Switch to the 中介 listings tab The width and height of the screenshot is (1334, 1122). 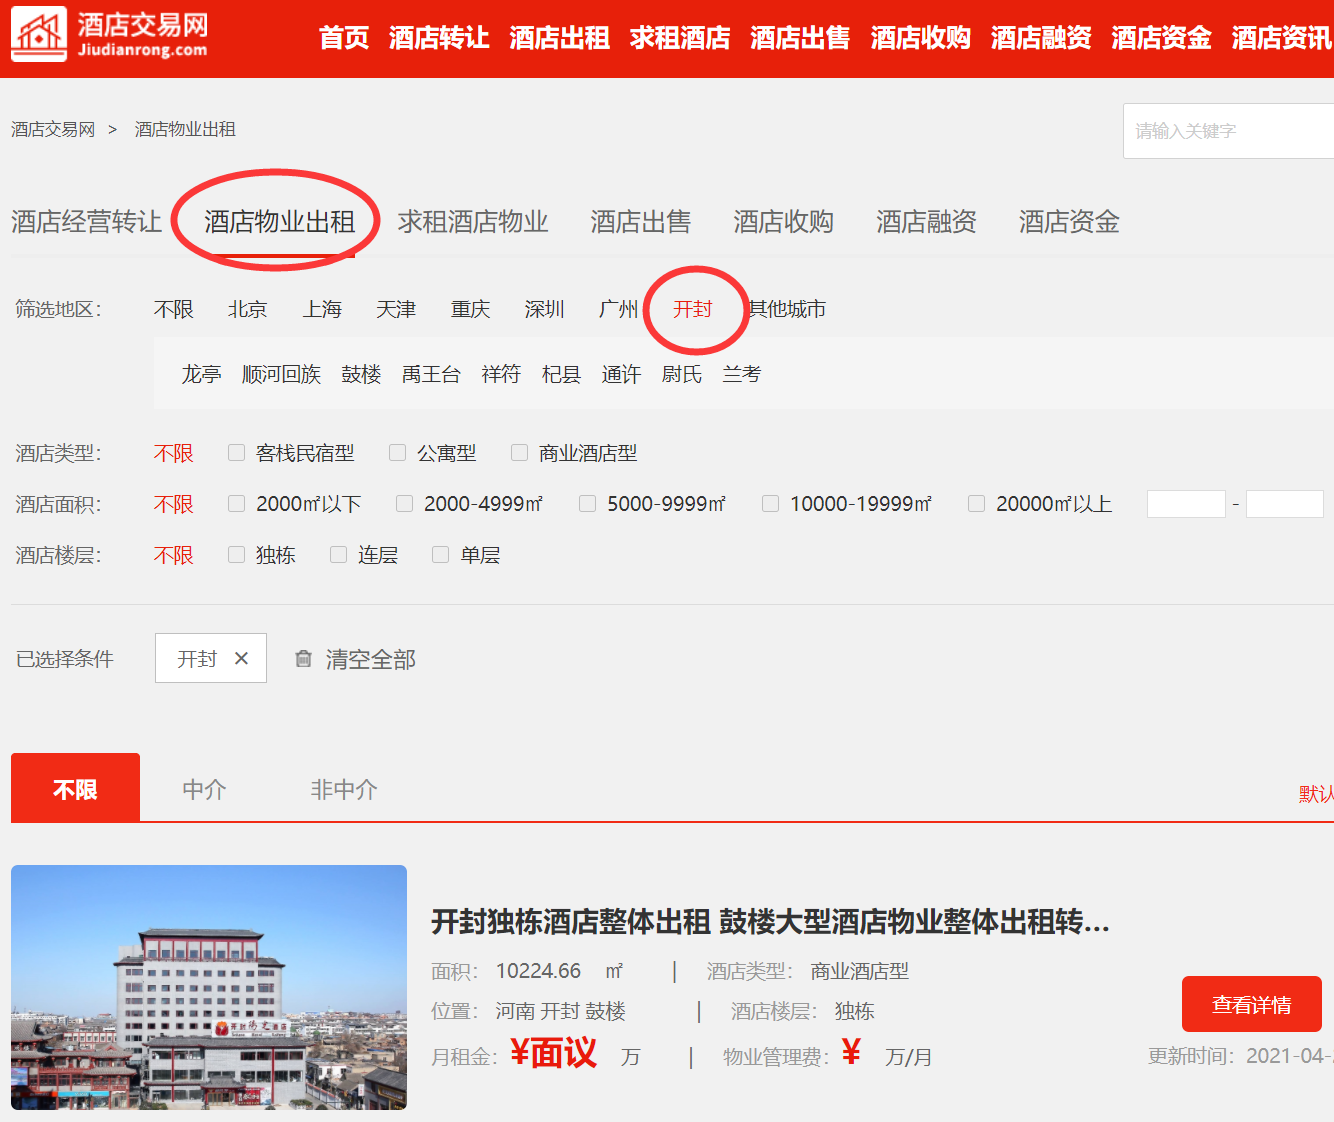204,790
